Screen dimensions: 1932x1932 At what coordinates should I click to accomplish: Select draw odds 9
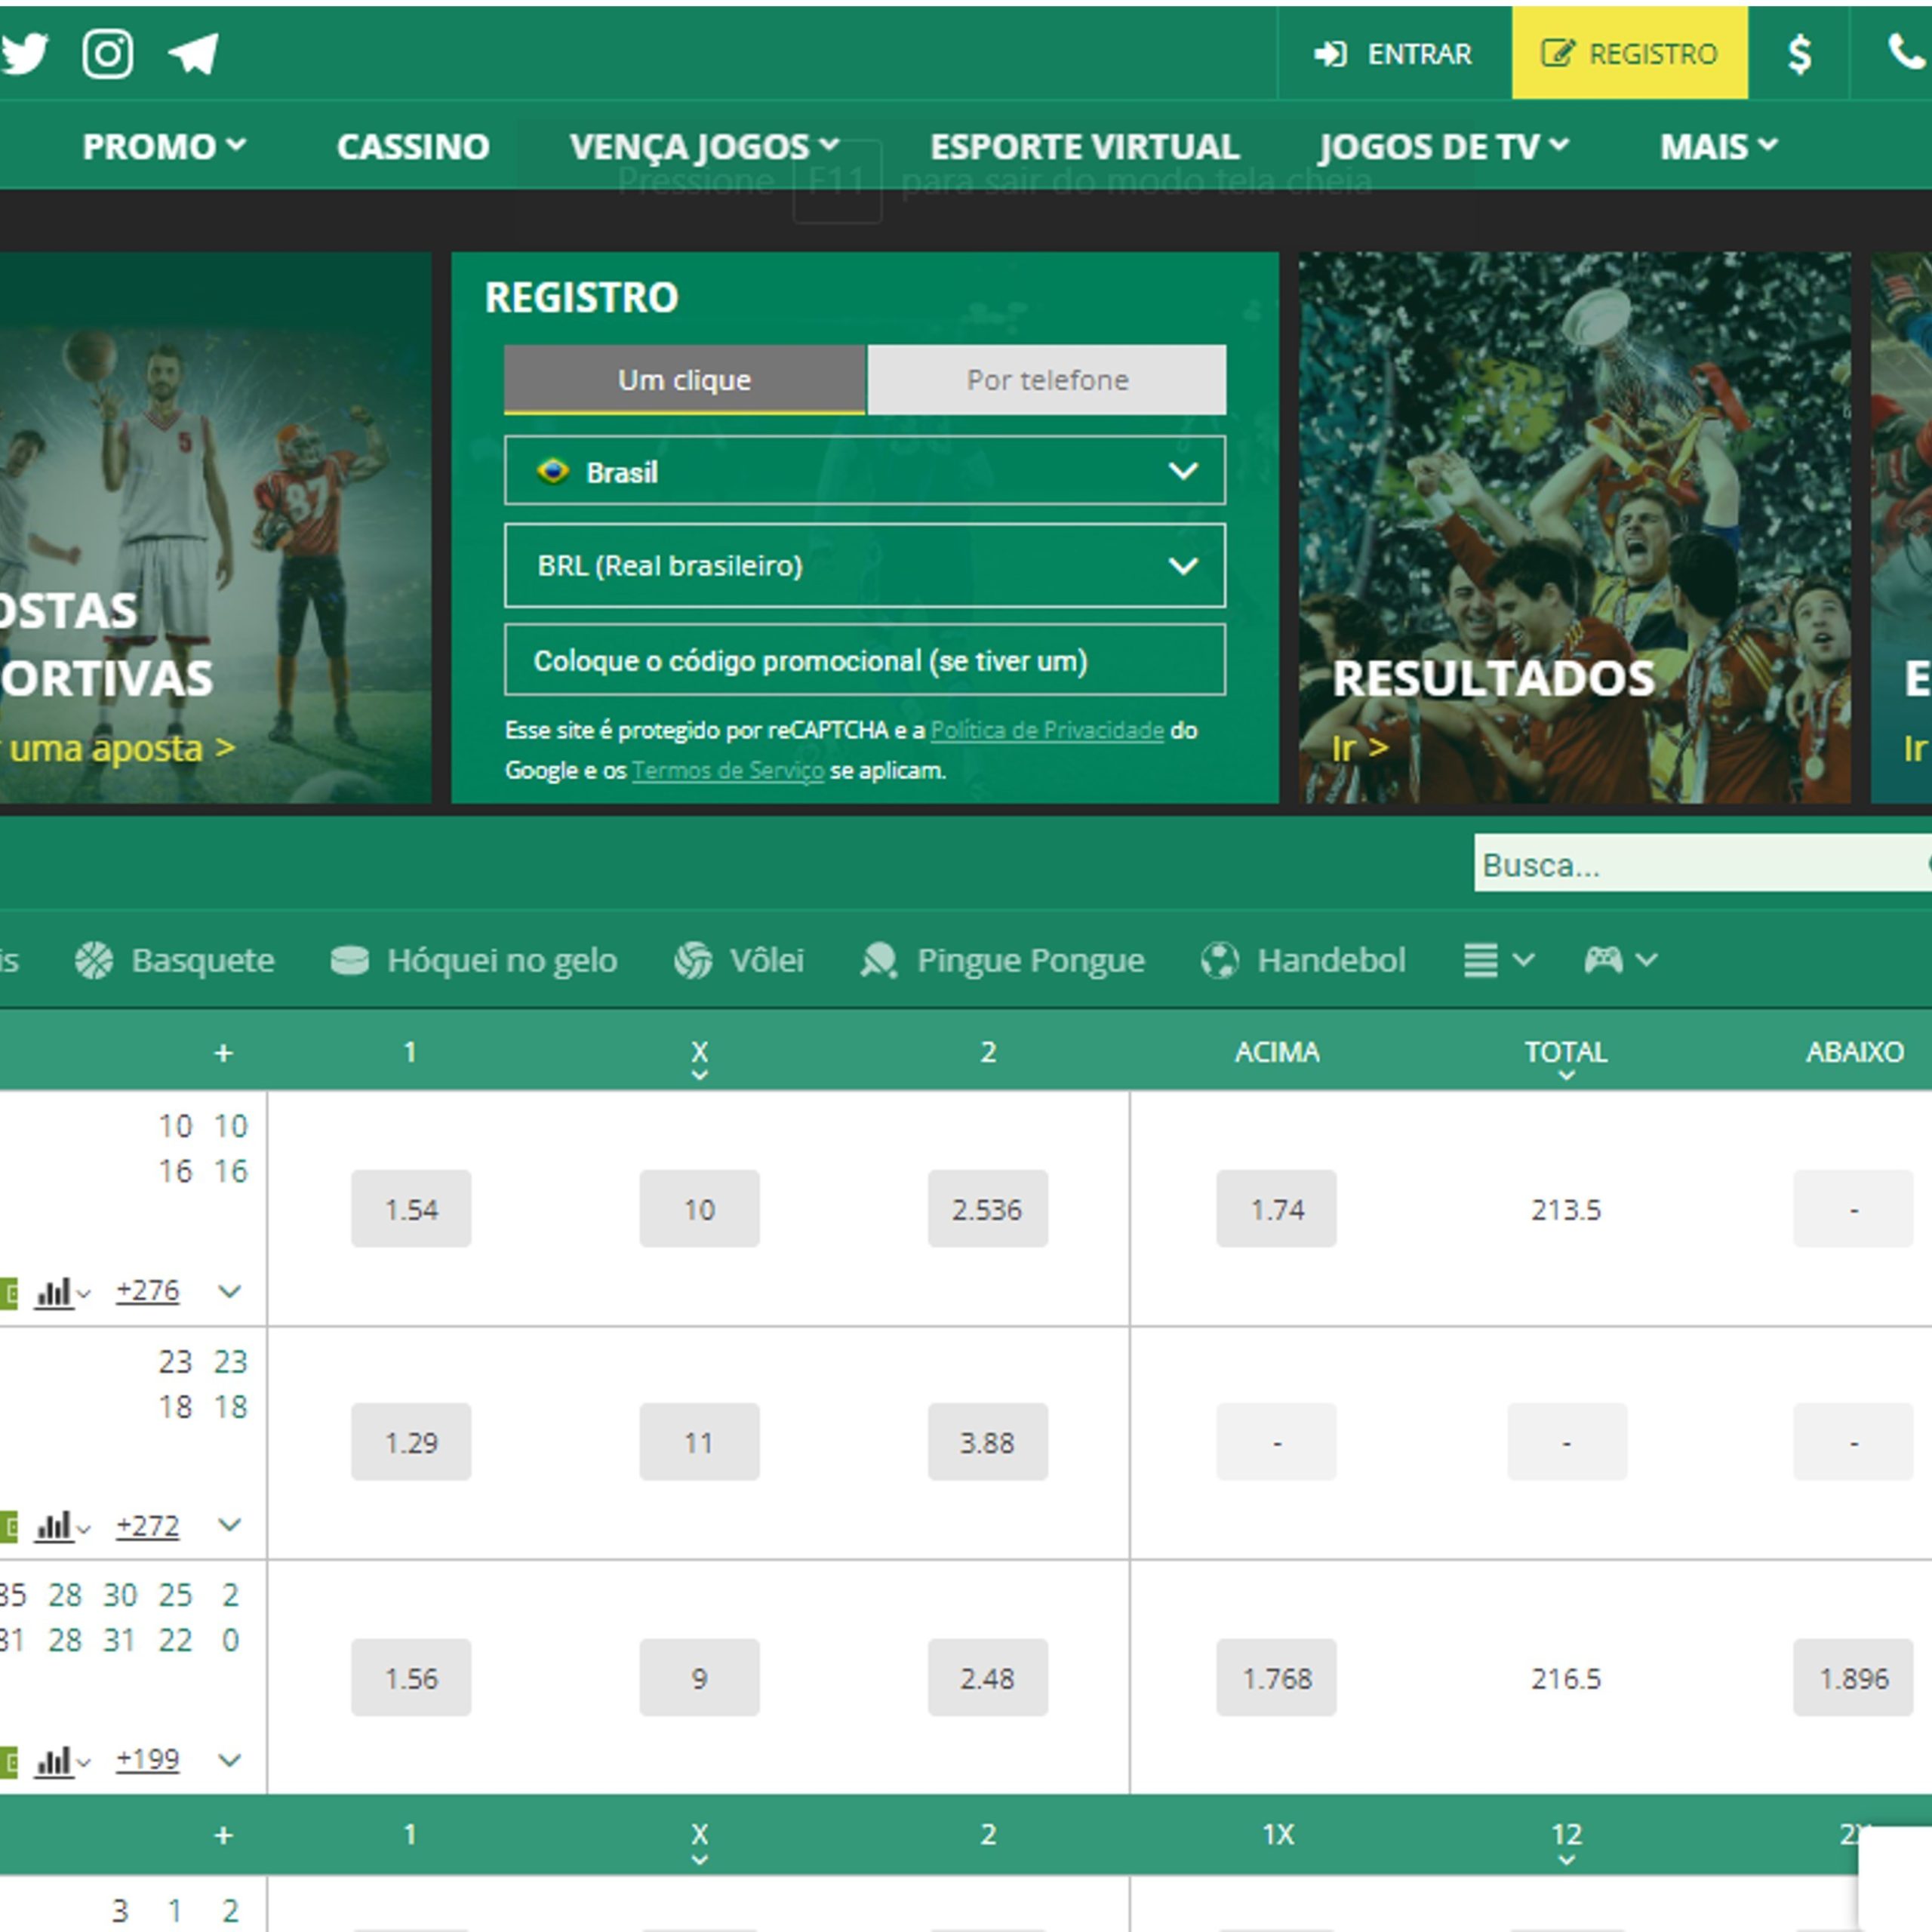tap(699, 1677)
